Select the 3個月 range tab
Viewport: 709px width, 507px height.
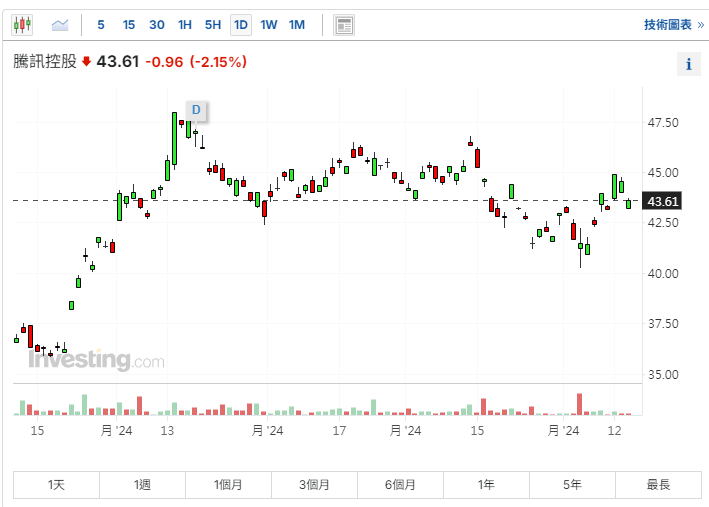point(314,485)
